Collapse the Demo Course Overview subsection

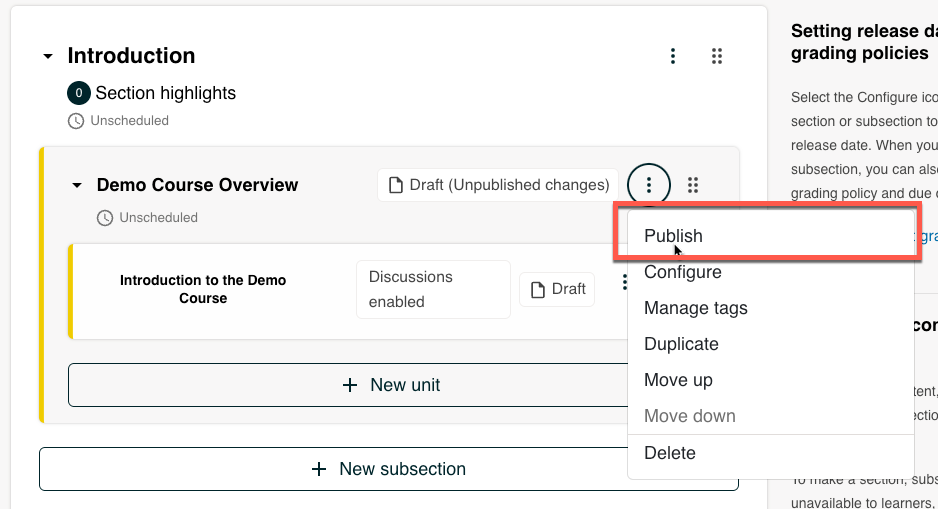[77, 186]
